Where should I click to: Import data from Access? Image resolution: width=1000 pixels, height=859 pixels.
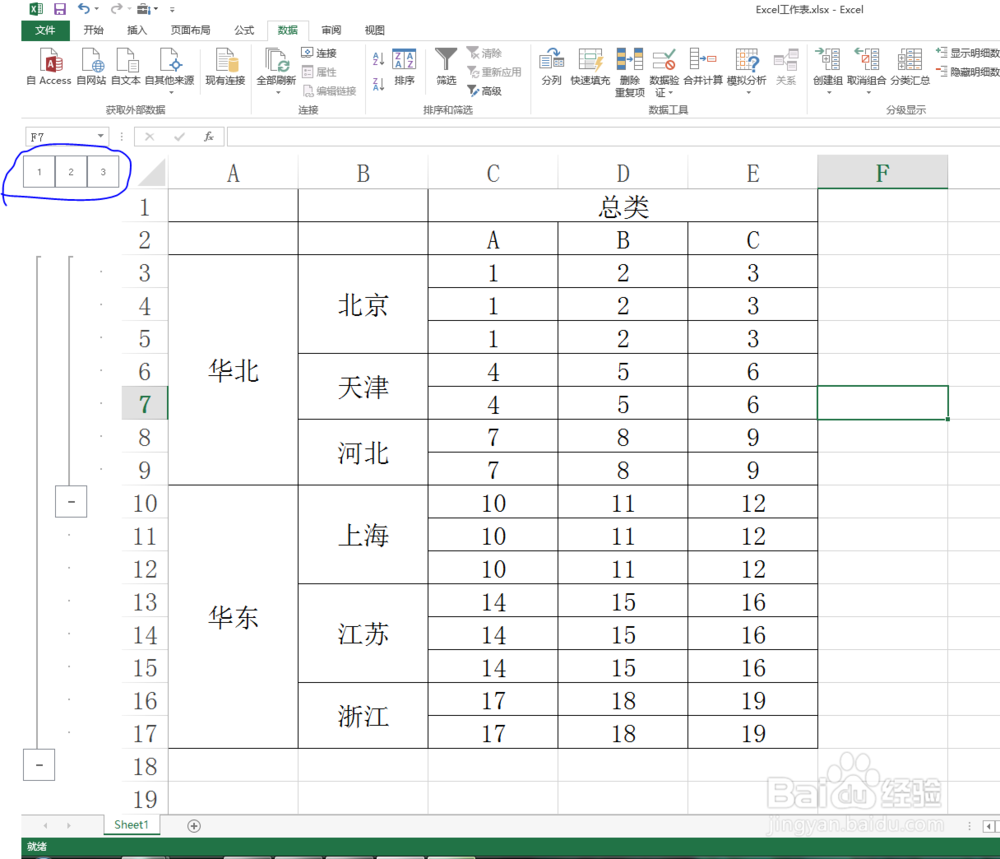click(49, 67)
